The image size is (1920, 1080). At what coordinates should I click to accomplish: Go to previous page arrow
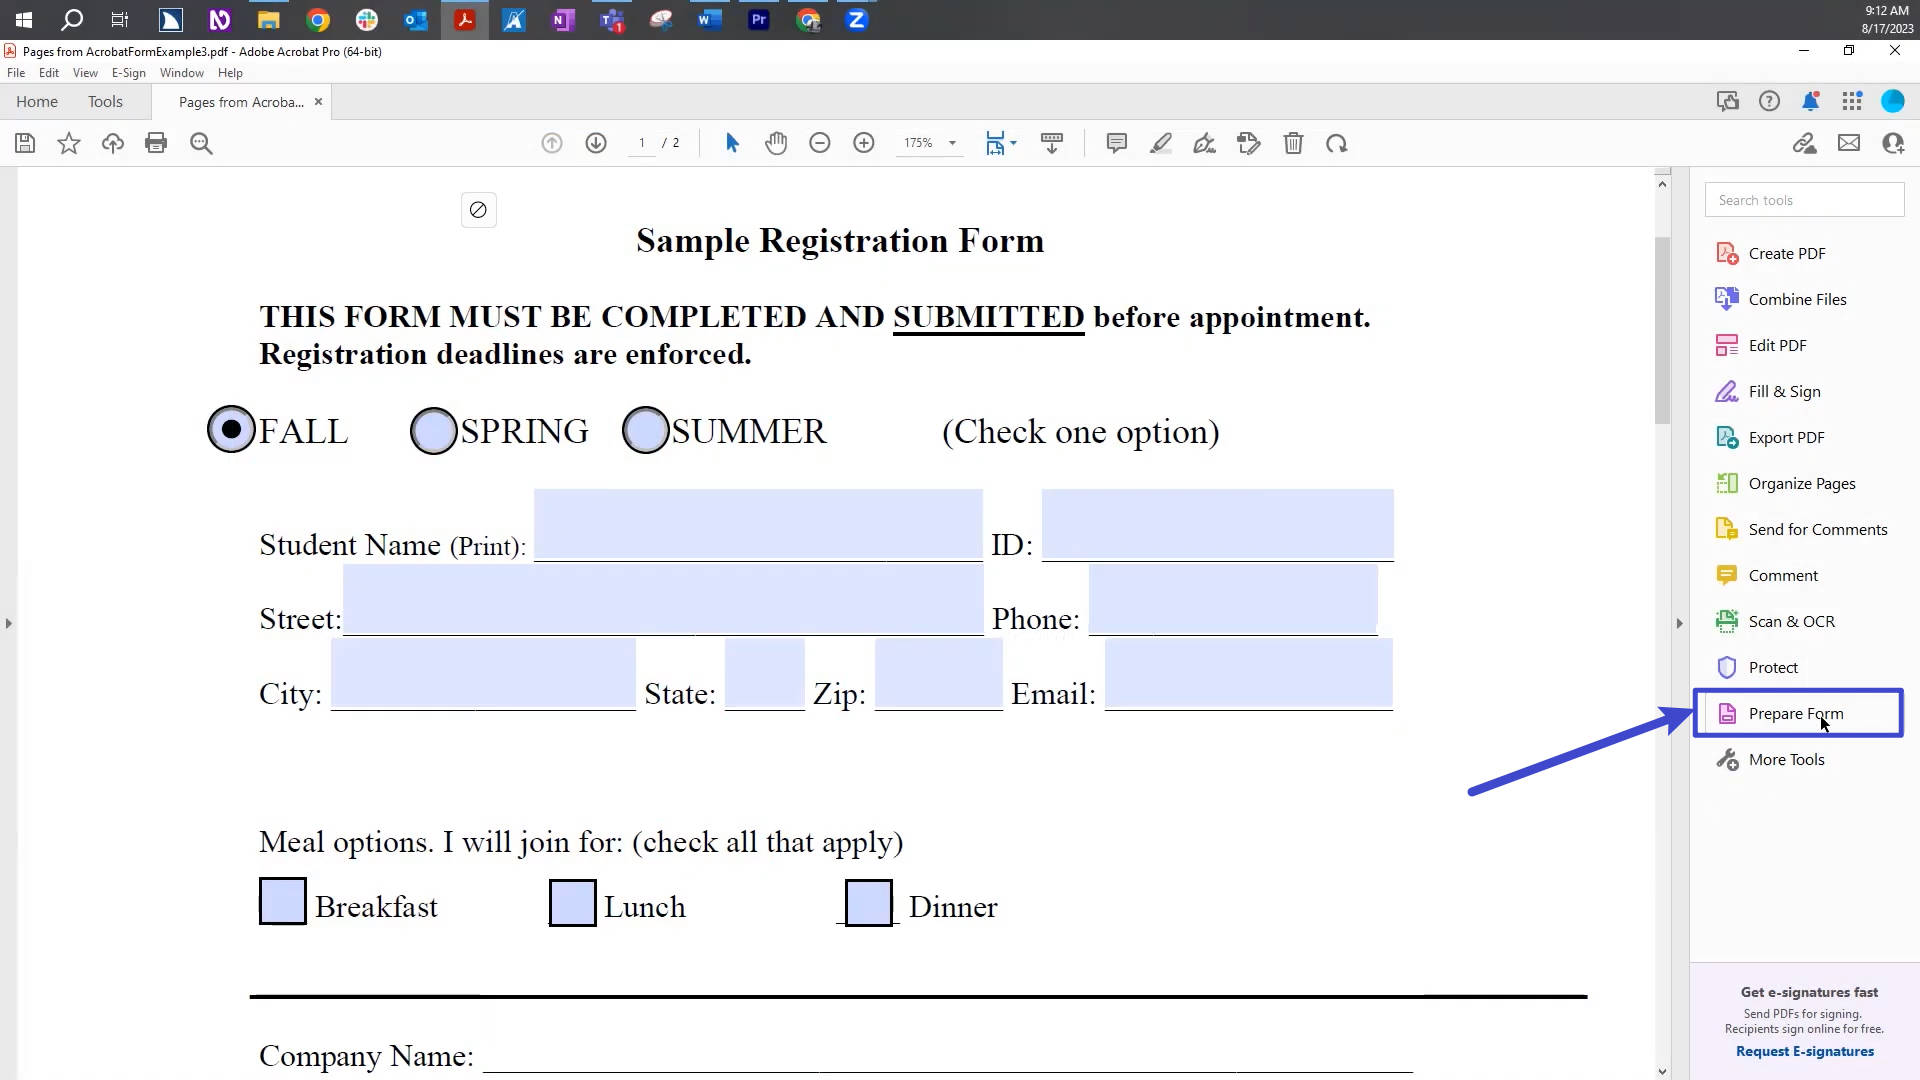(552, 143)
